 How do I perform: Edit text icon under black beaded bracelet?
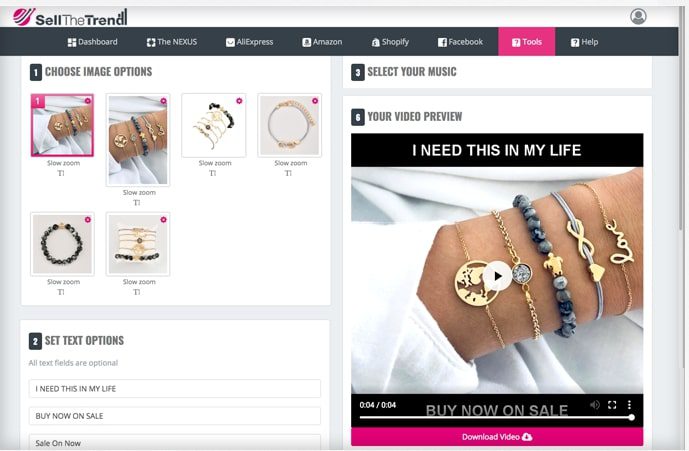(61, 292)
